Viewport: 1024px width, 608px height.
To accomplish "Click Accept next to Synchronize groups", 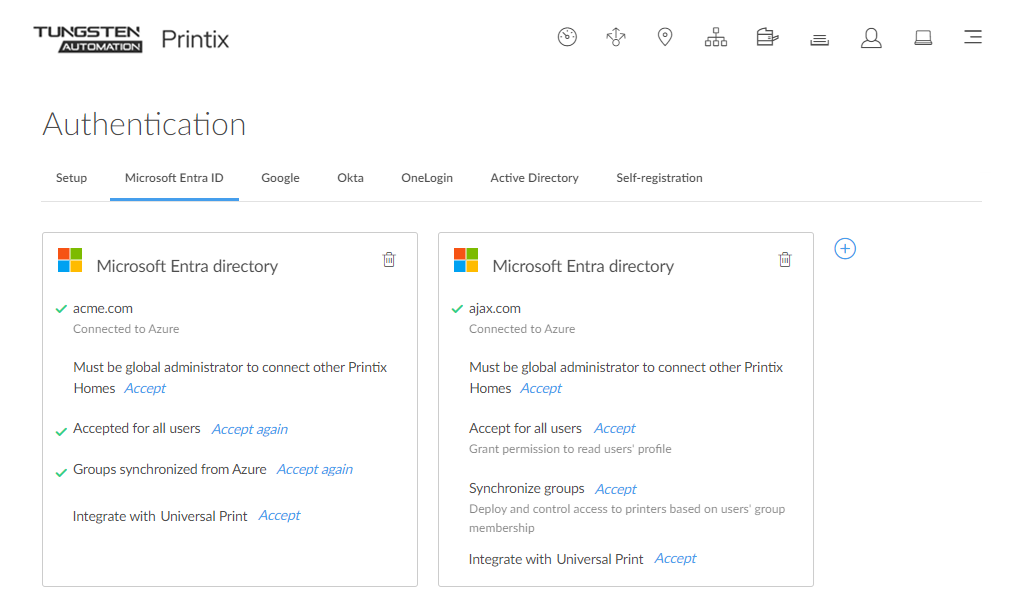I will [x=616, y=489].
